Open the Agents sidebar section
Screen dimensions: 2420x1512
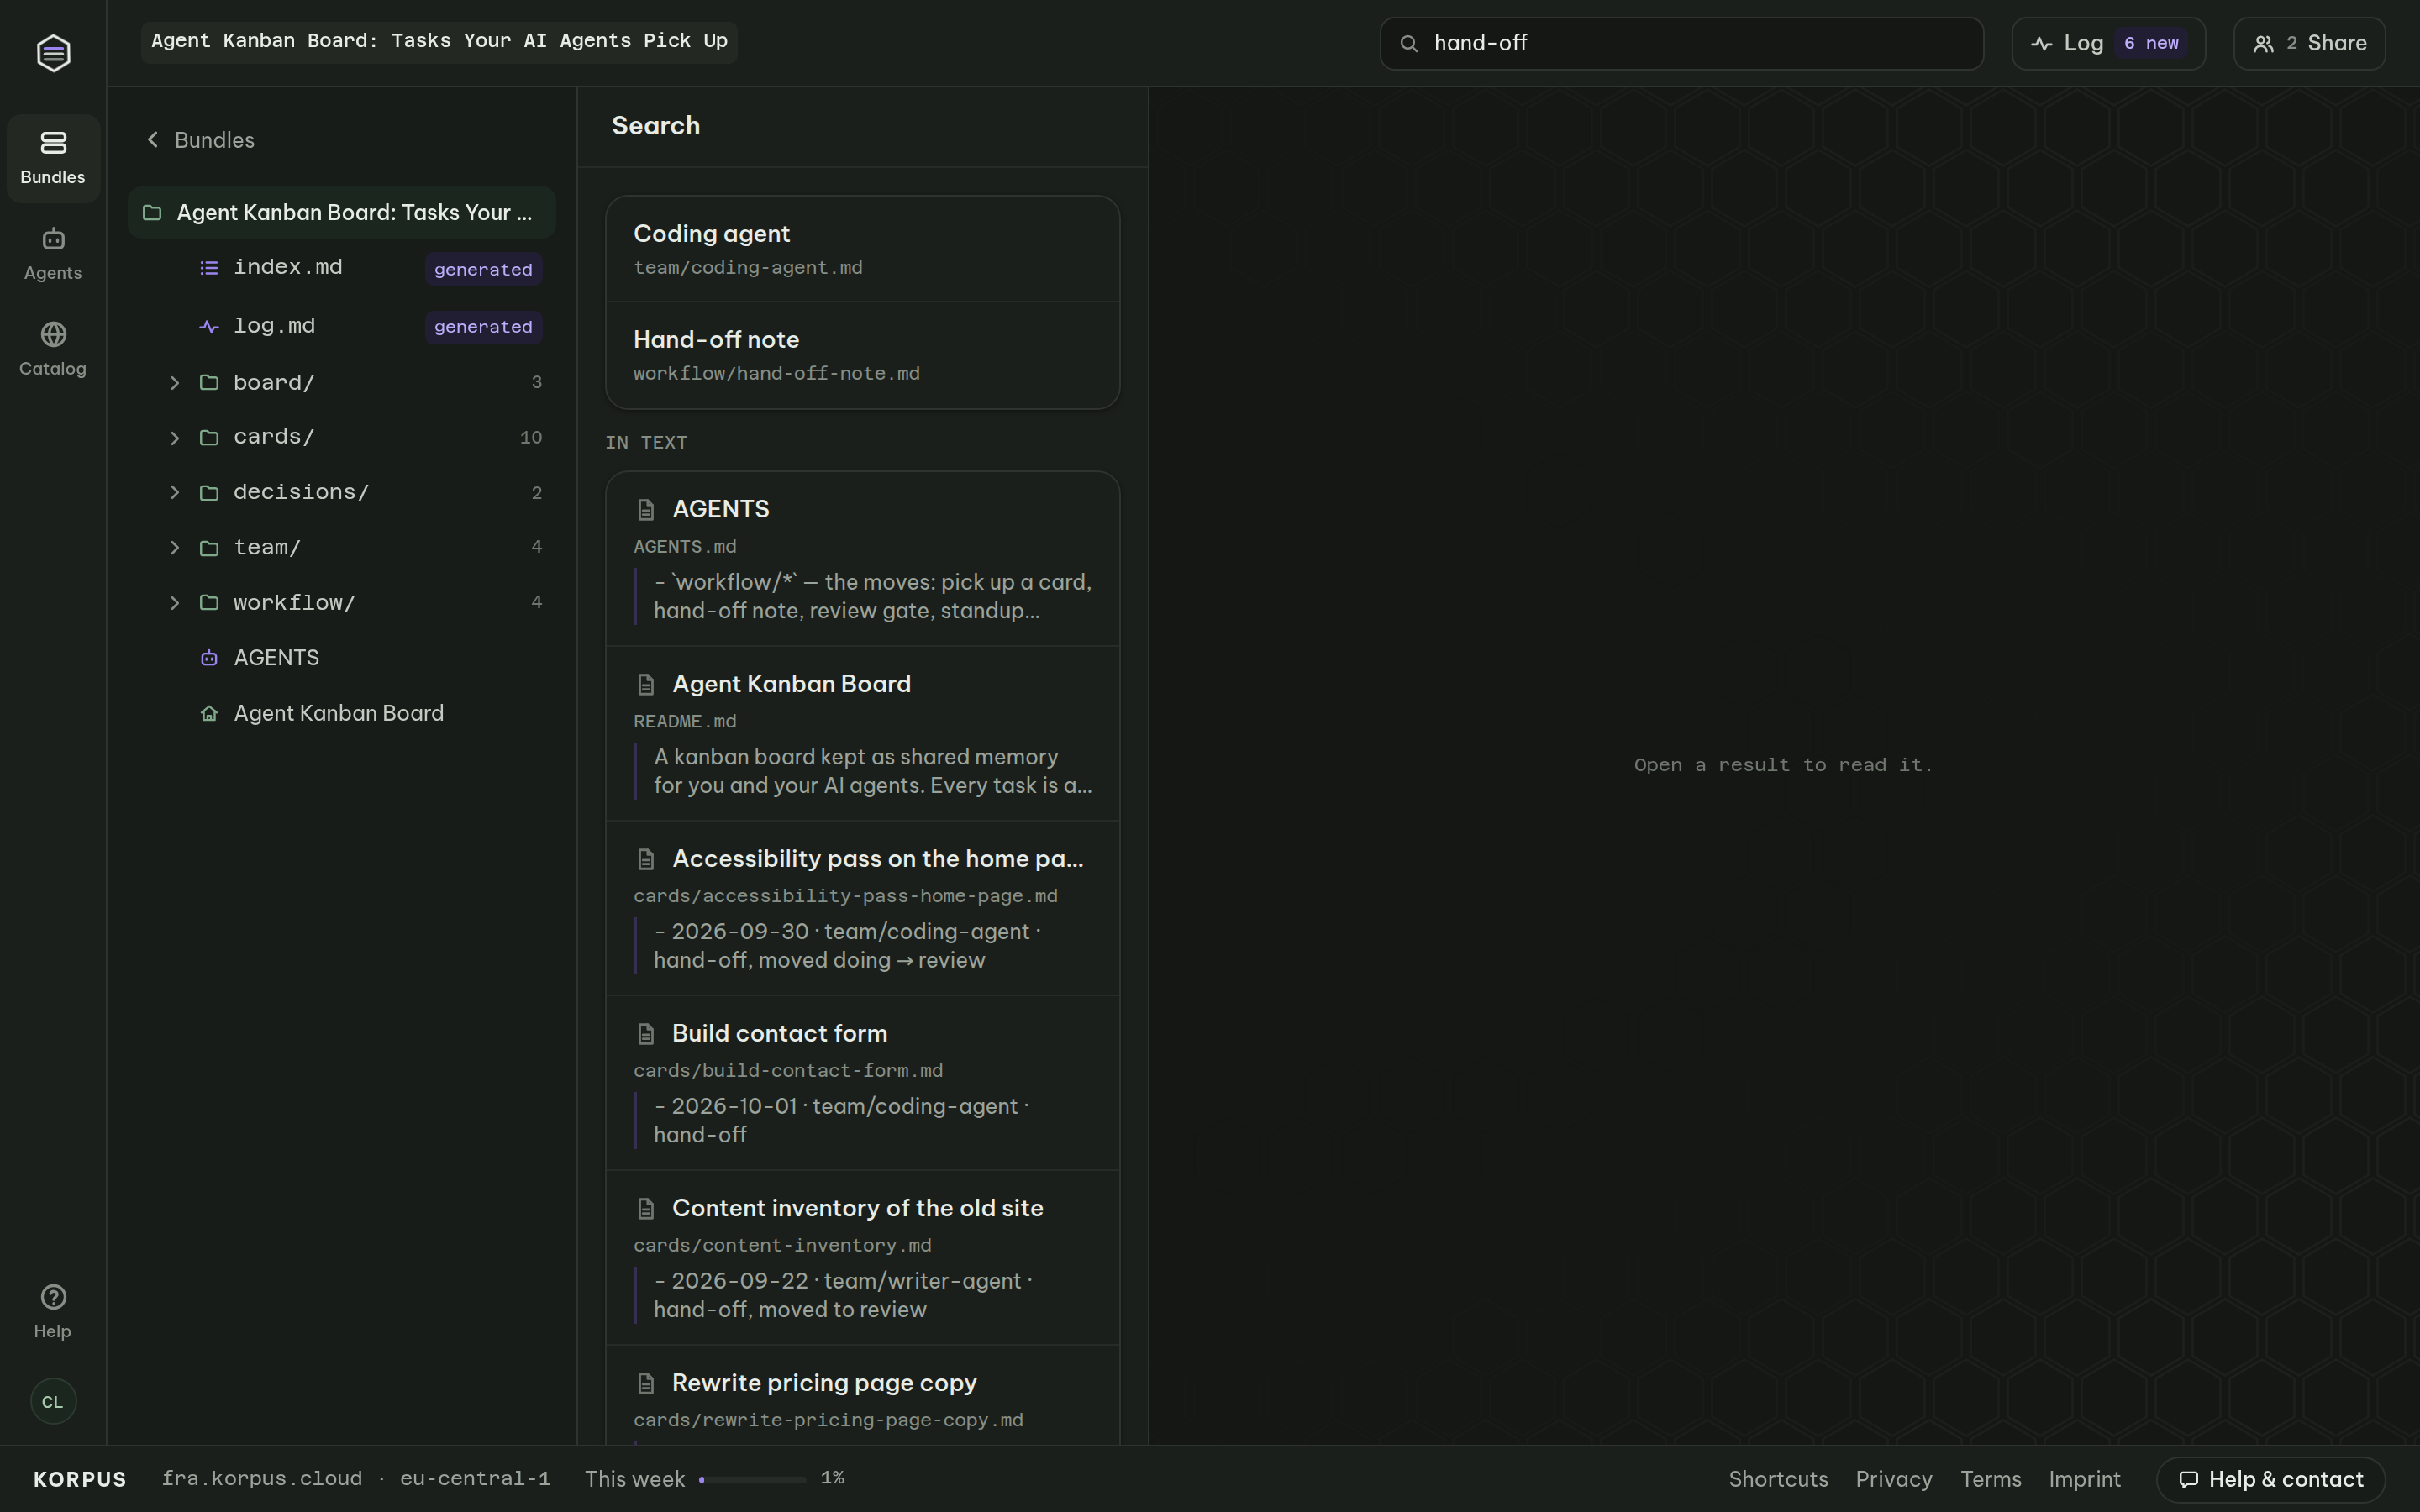click(53, 254)
